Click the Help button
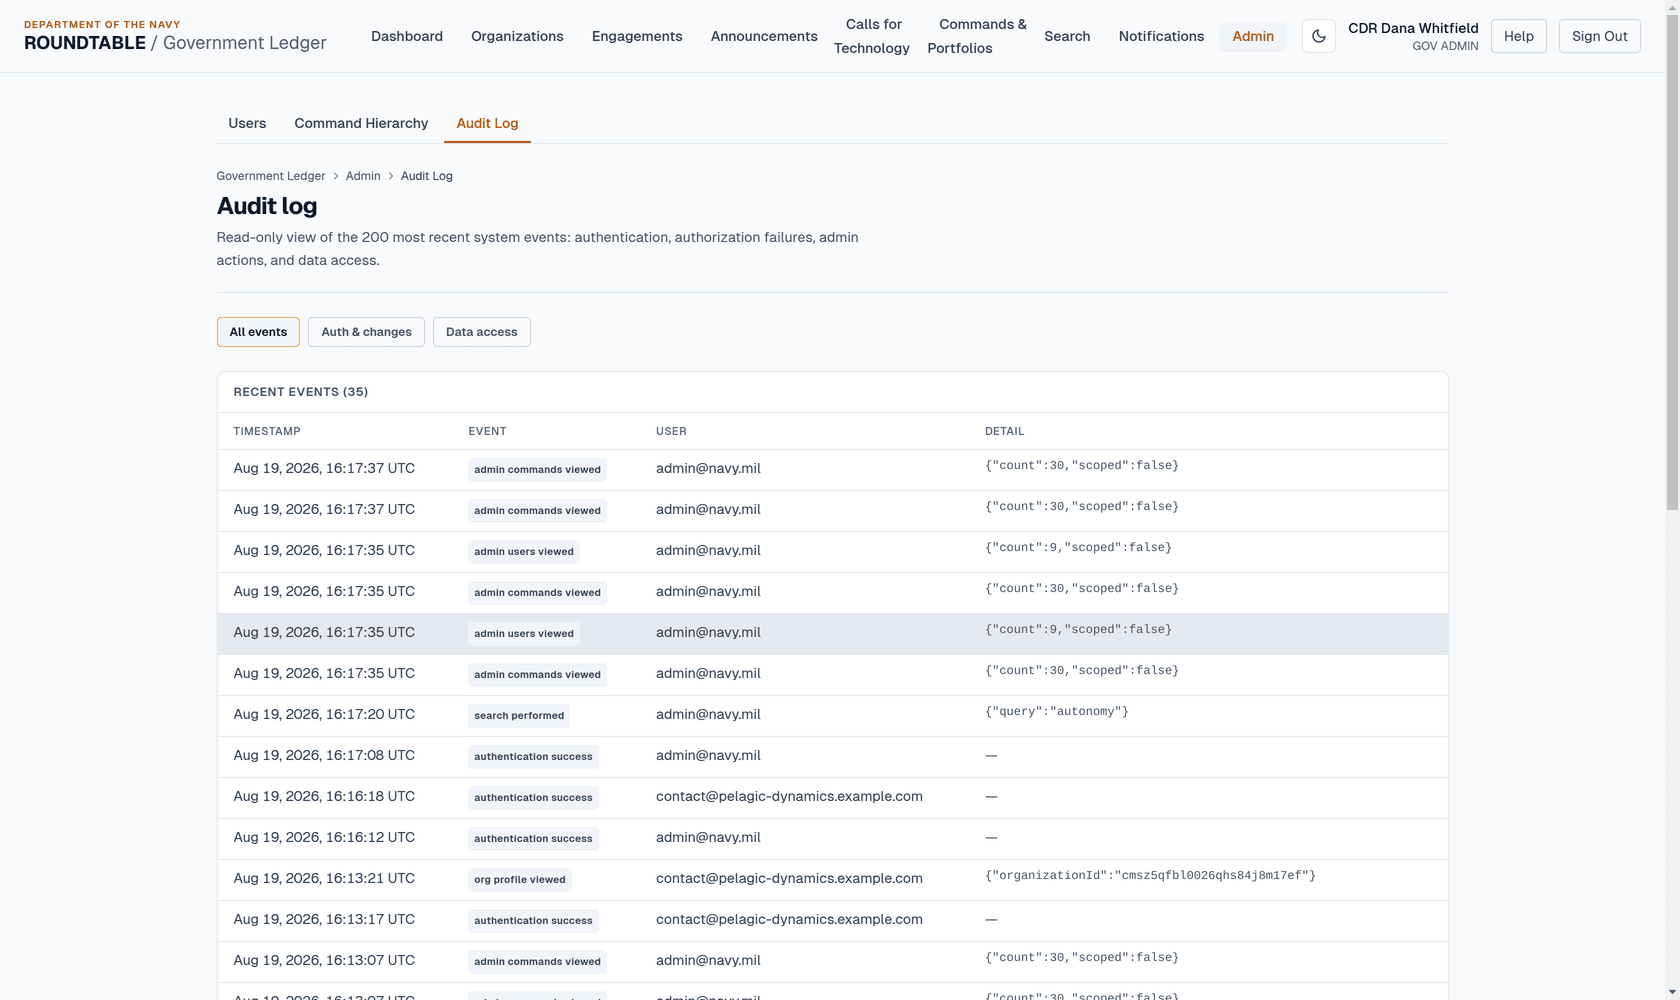The width and height of the screenshot is (1680, 1000). (x=1518, y=36)
